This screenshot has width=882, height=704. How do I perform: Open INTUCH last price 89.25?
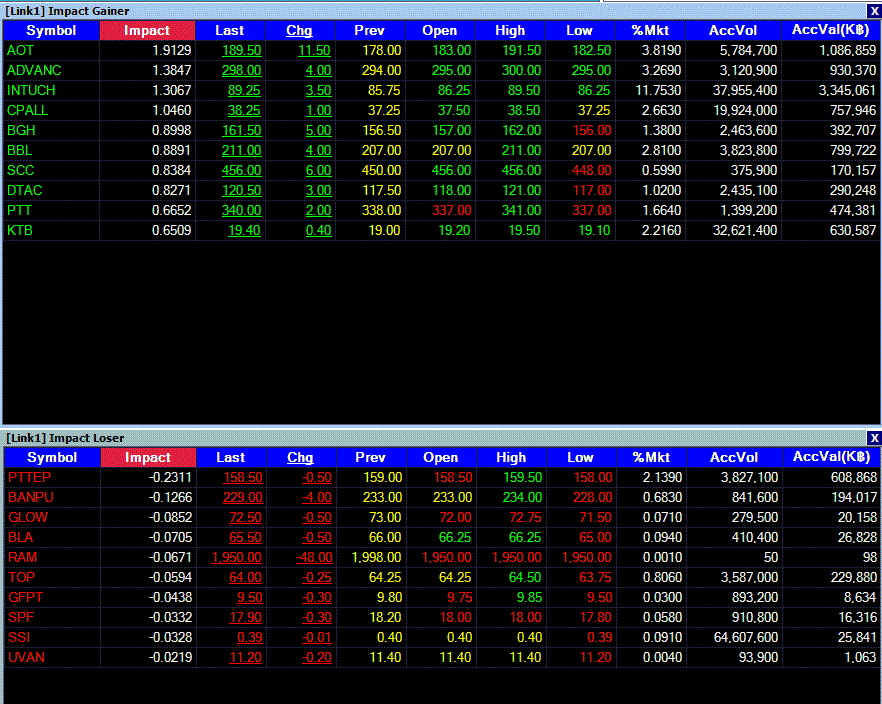point(244,90)
